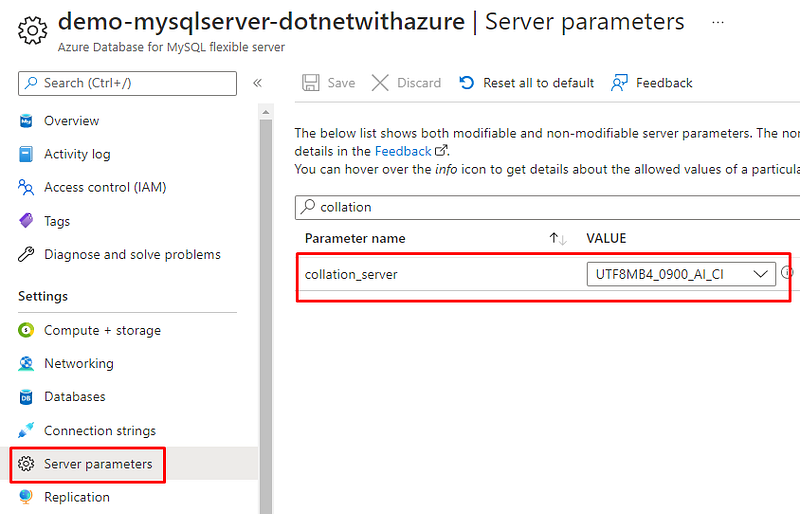The width and height of the screenshot is (800, 514).
Task: Click the Server parameters gear icon
Action: click(x=26, y=463)
